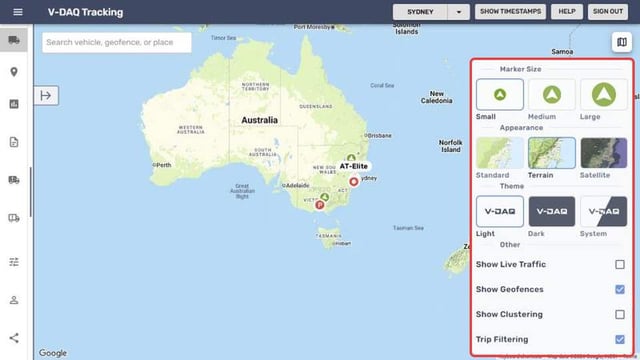Select the System theme
The height and width of the screenshot is (360, 640).
604,211
